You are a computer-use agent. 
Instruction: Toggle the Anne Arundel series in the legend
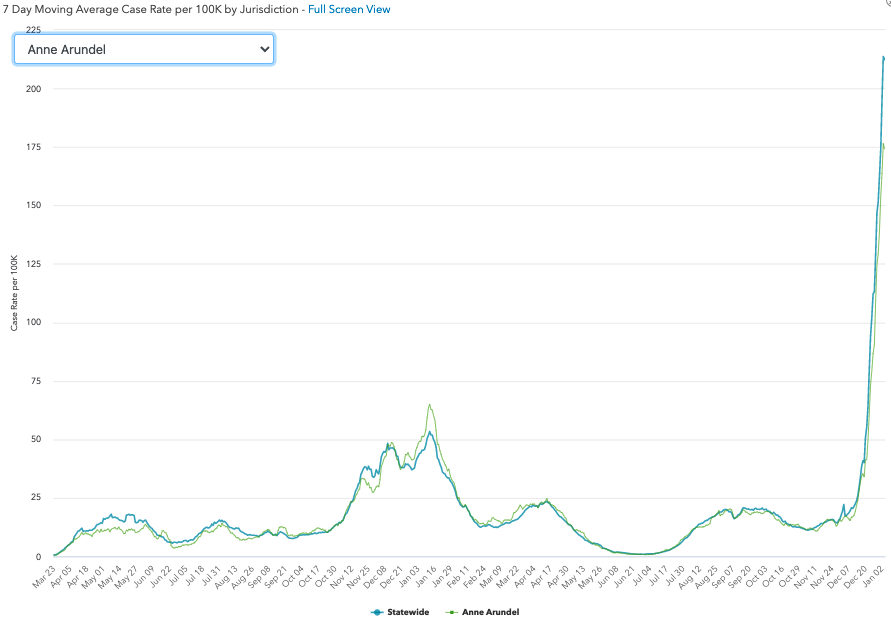click(489, 611)
